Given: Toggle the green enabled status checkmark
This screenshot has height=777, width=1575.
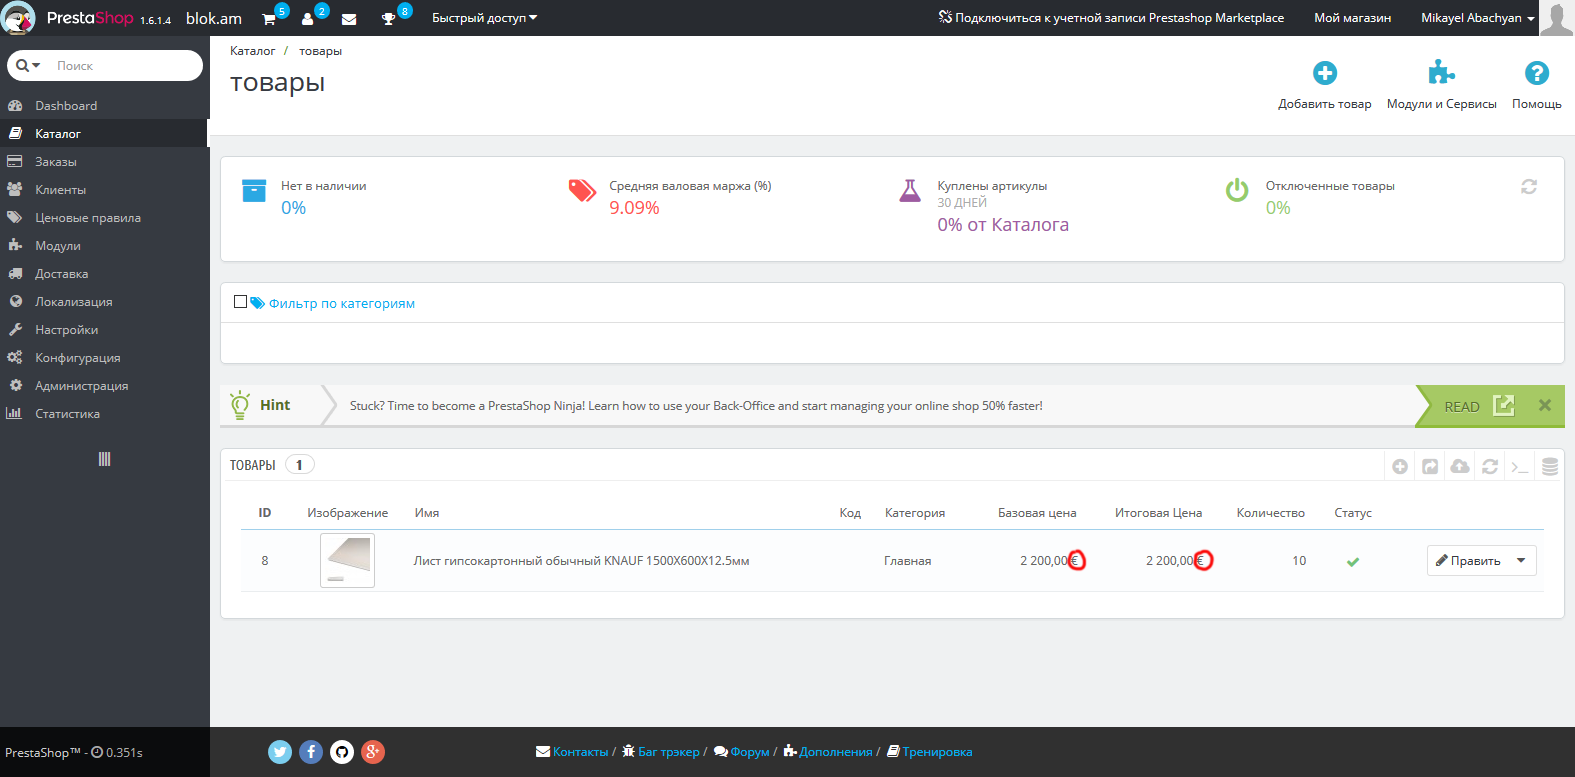Looking at the screenshot, I should [1353, 561].
